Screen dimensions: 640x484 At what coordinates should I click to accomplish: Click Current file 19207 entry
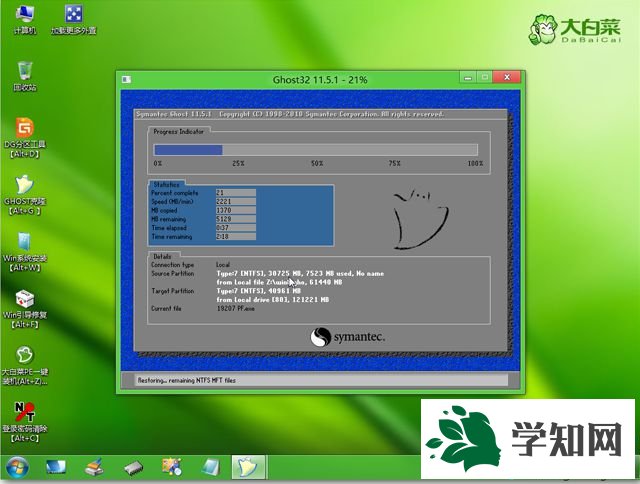tap(236, 309)
